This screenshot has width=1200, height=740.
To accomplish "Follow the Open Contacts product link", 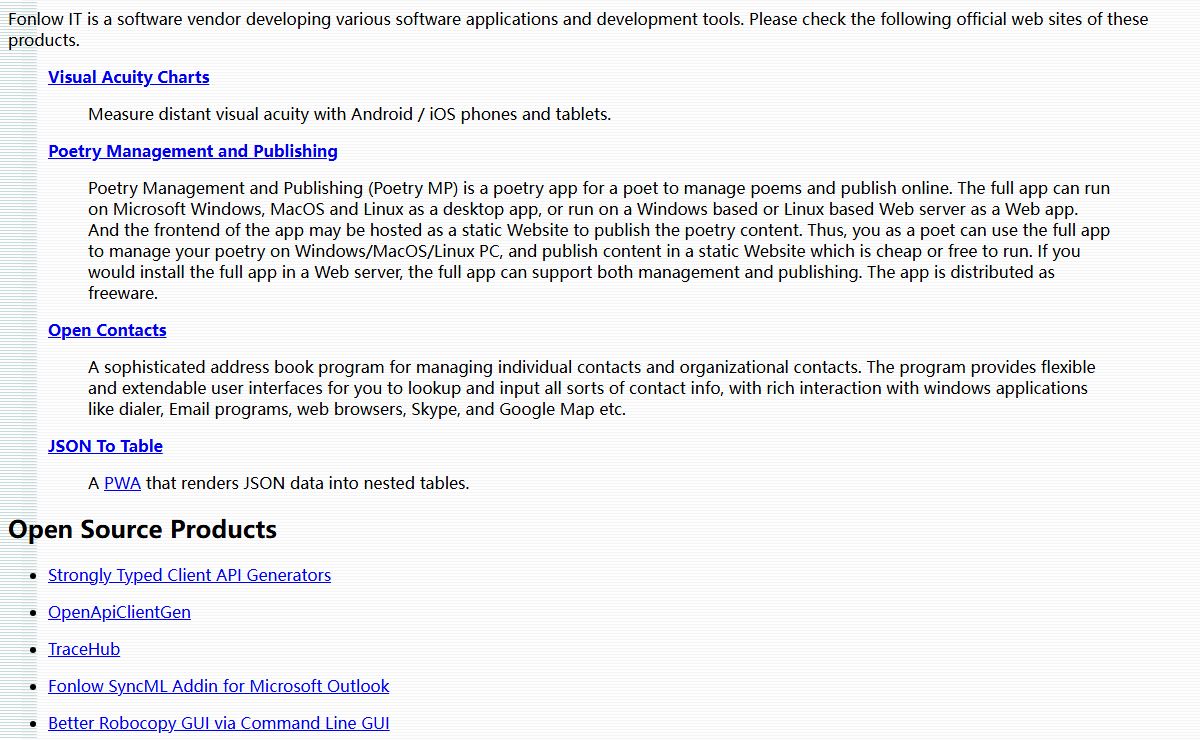I will click(107, 330).
